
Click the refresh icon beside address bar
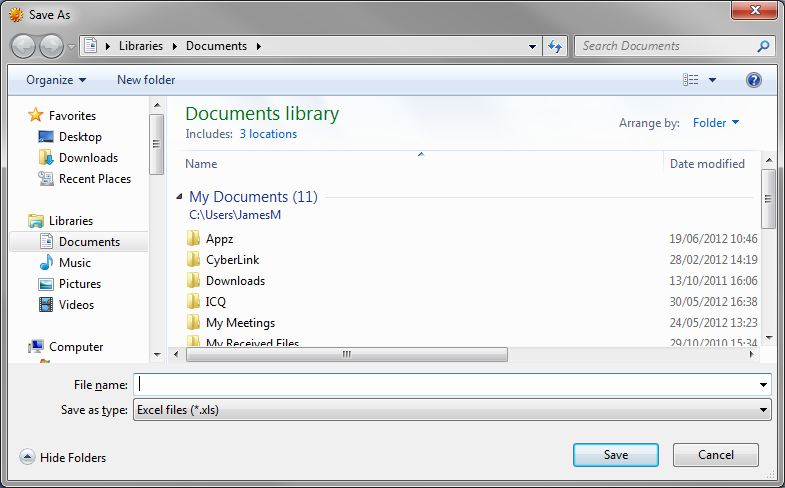(x=556, y=46)
